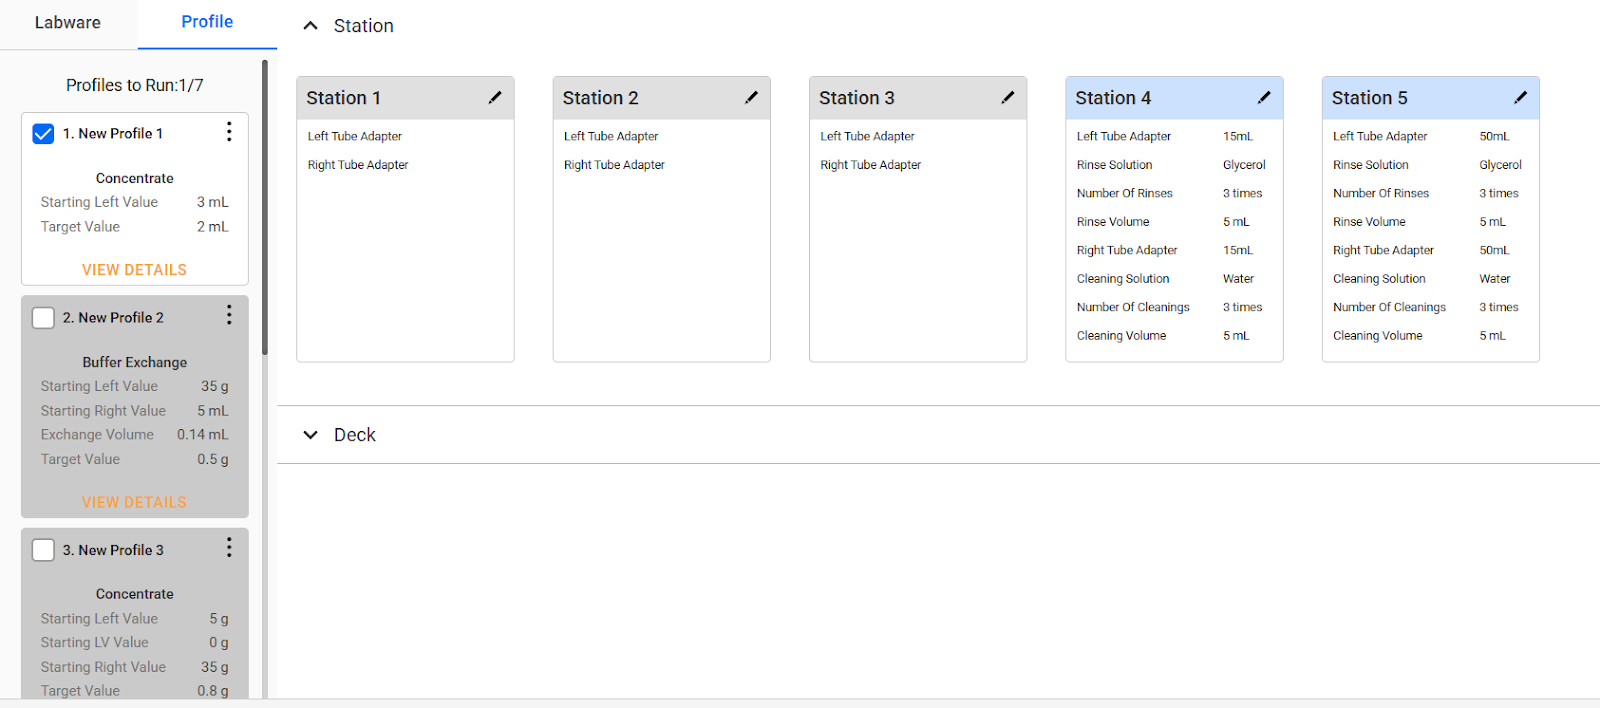Edit Station 4 settings pencil icon

(1264, 97)
